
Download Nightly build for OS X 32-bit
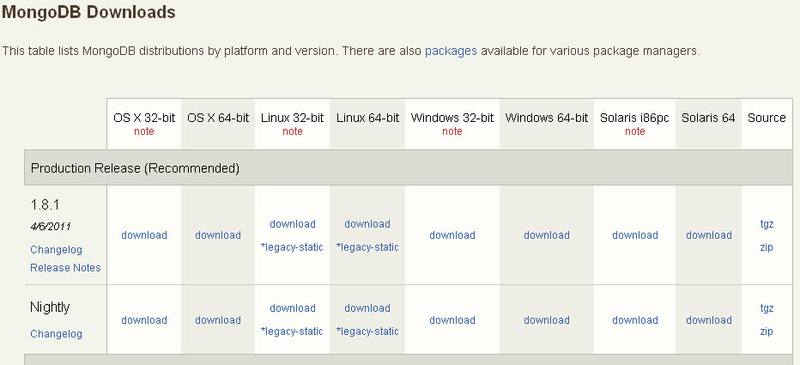144,320
